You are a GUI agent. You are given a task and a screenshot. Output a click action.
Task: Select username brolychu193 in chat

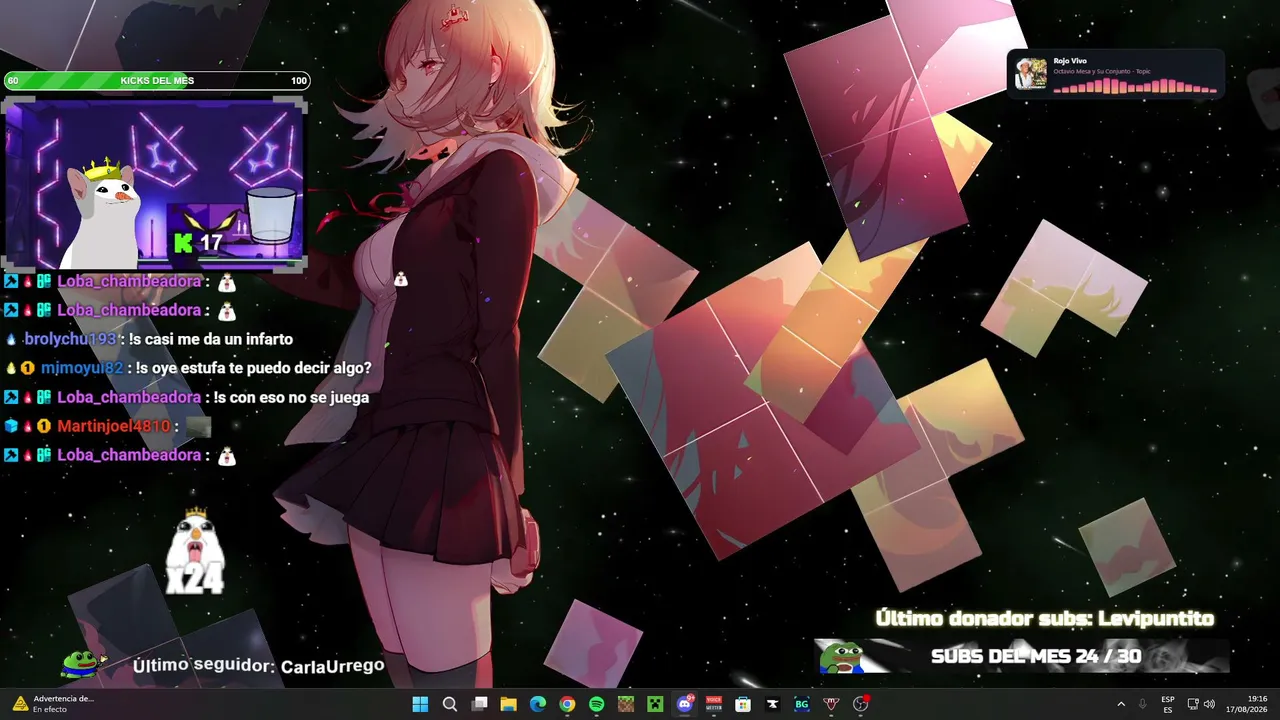click(x=71, y=339)
